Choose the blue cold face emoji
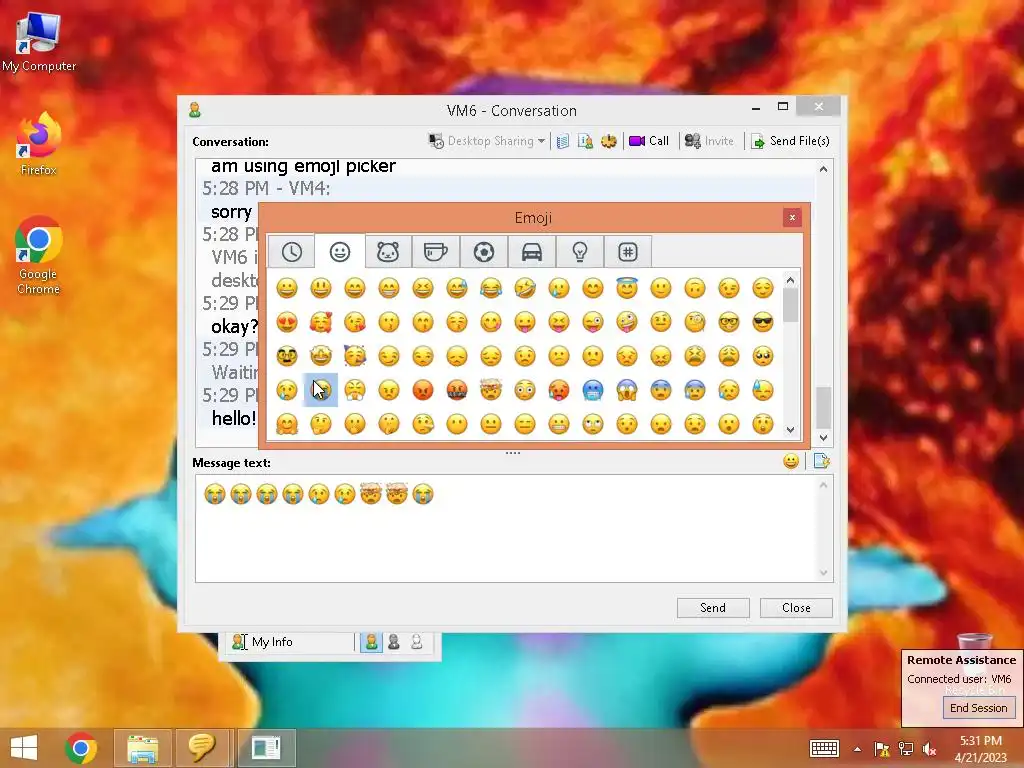Screen dimensions: 1024x768 [x=593, y=391]
